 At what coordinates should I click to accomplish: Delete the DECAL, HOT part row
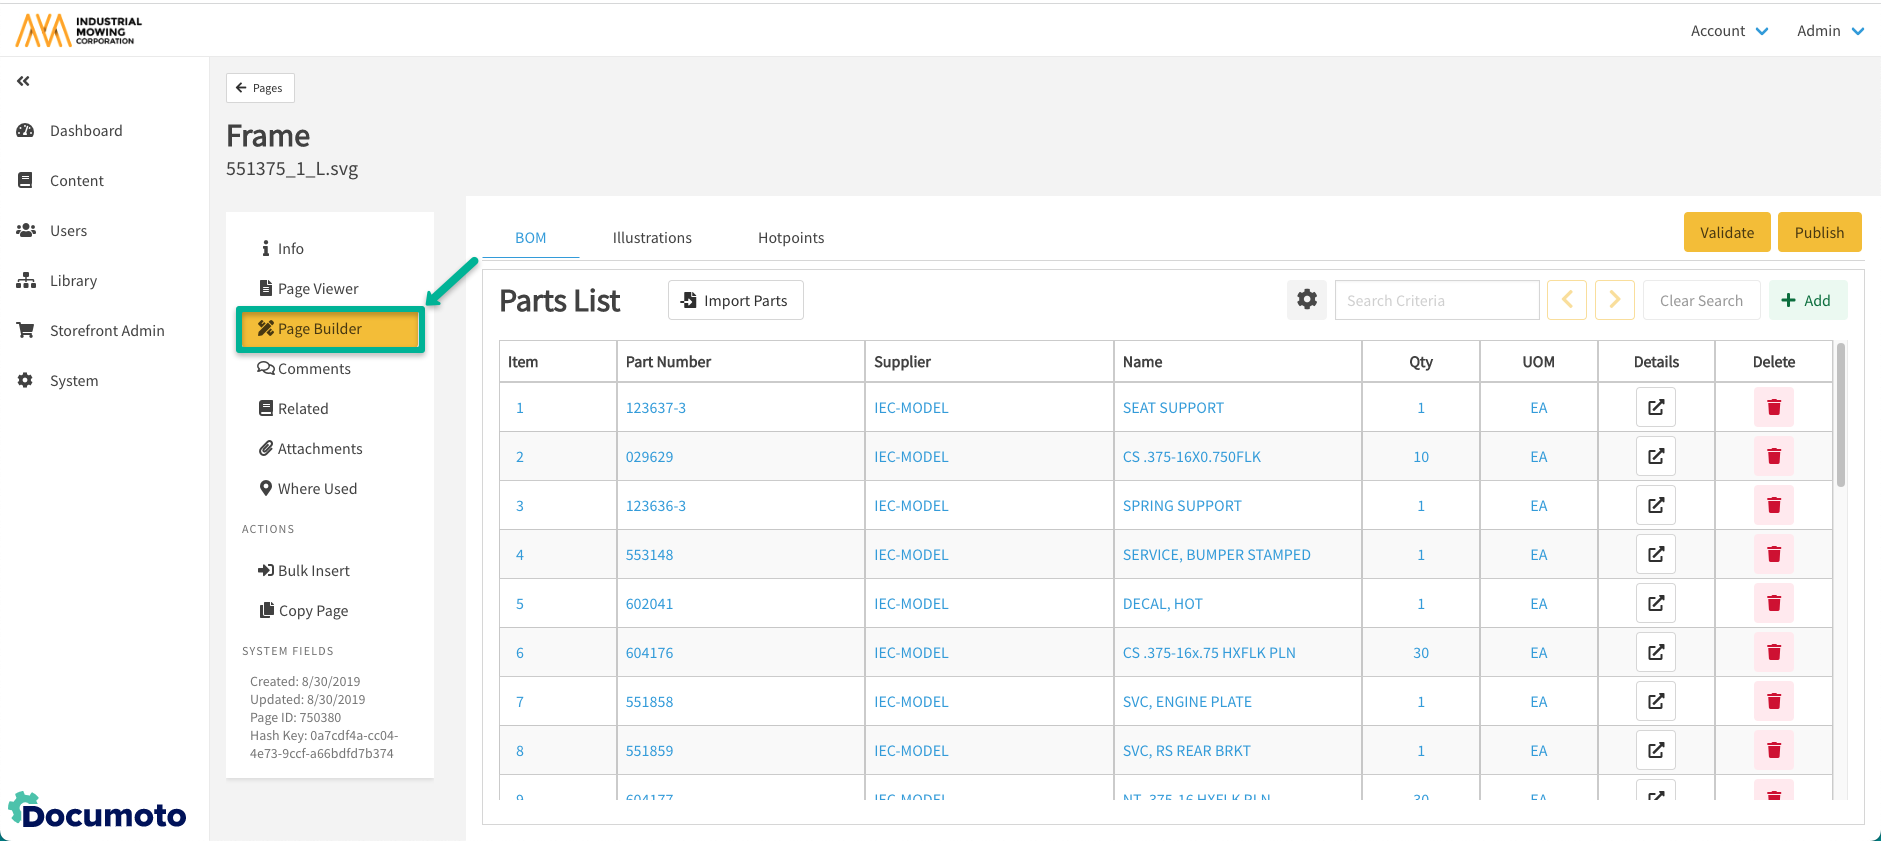(x=1773, y=604)
